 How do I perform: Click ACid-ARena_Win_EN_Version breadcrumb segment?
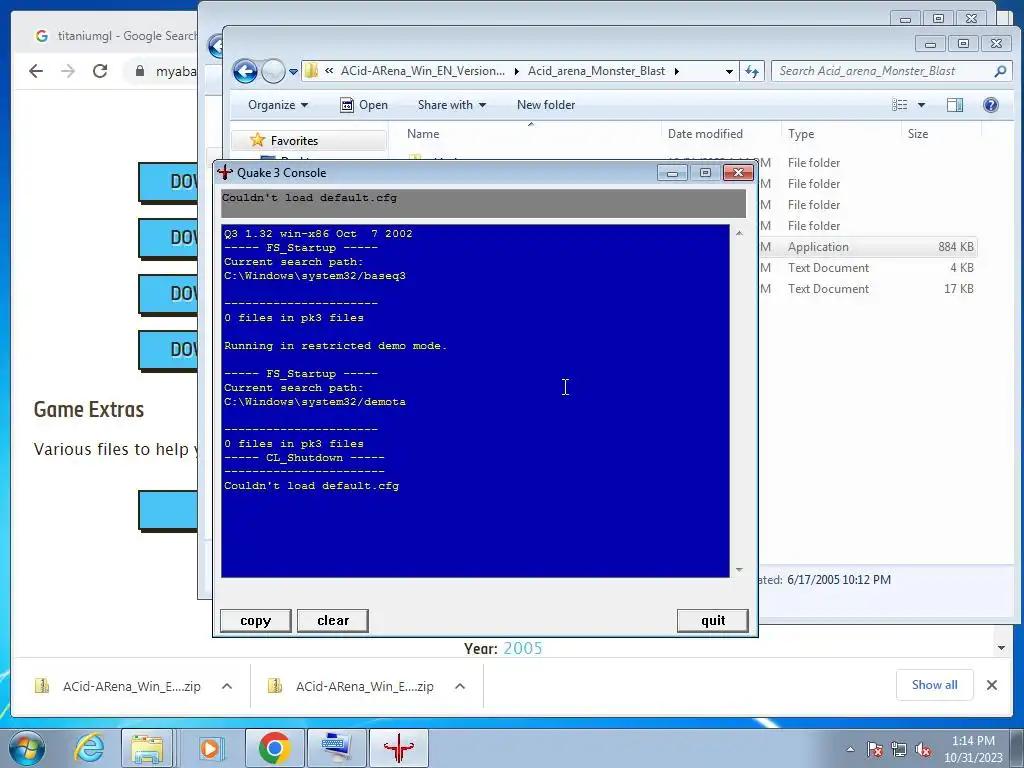point(423,71)
